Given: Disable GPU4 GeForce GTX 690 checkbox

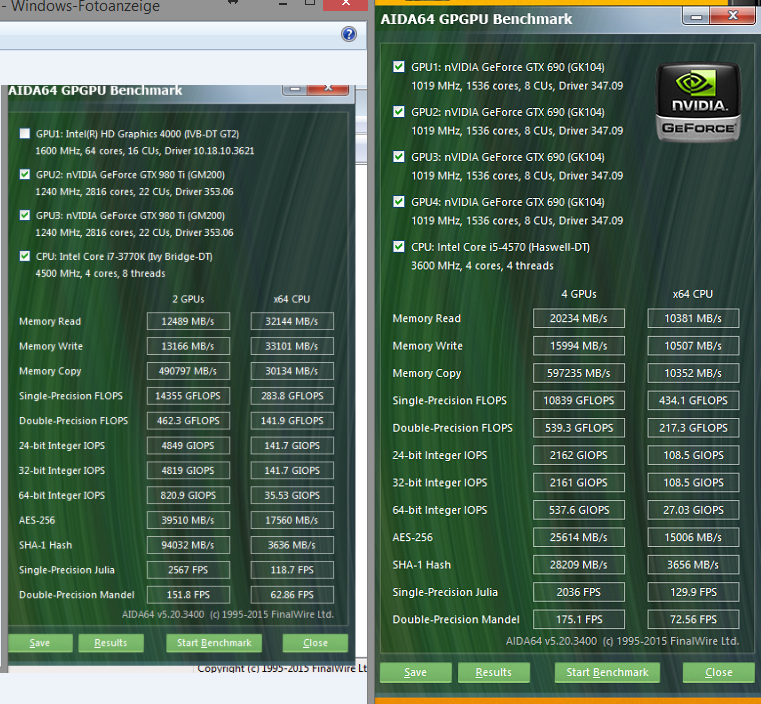Looking at the screenshot, I should [399, 202].
